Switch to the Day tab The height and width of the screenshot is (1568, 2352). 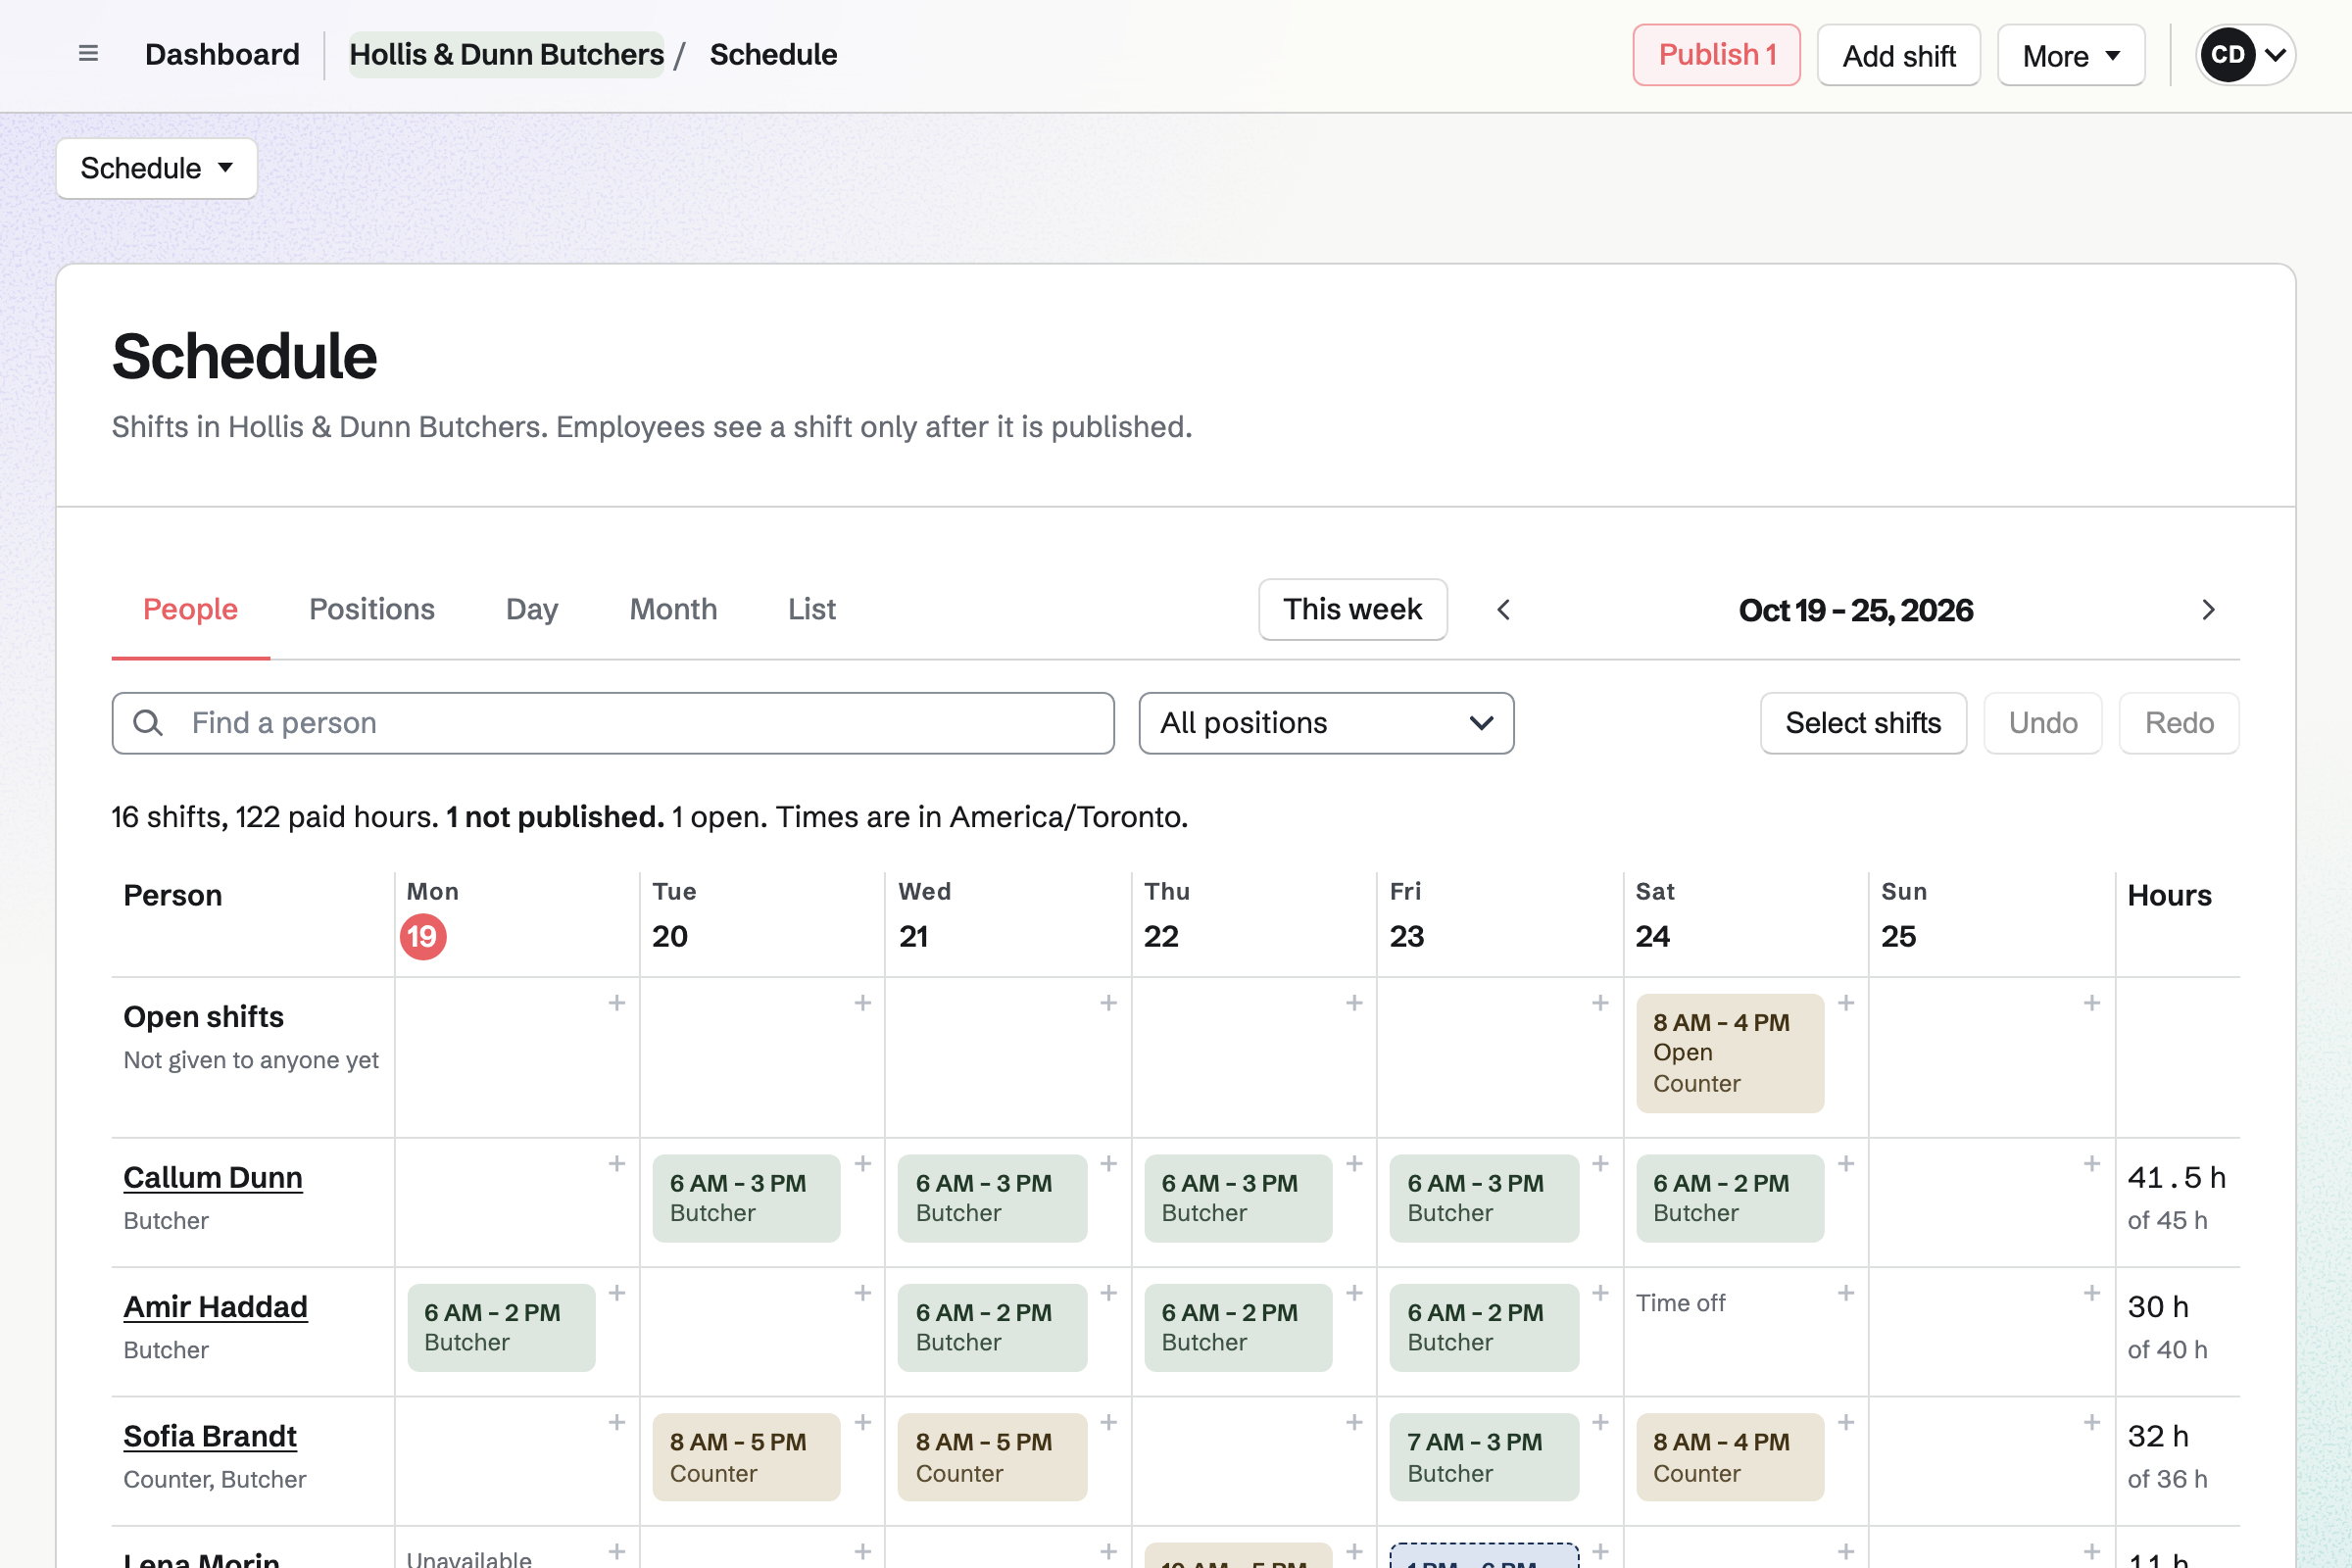coord(532,609)
